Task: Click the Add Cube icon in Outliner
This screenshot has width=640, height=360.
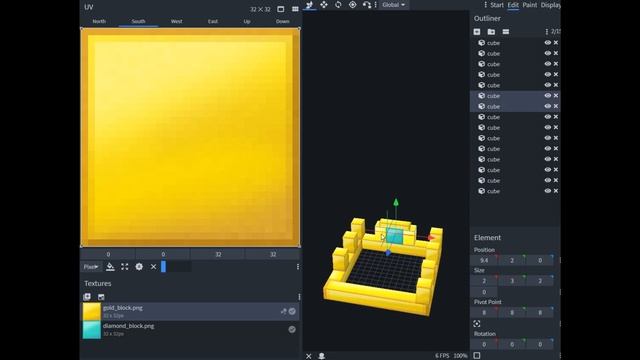Action: (477, 31)
